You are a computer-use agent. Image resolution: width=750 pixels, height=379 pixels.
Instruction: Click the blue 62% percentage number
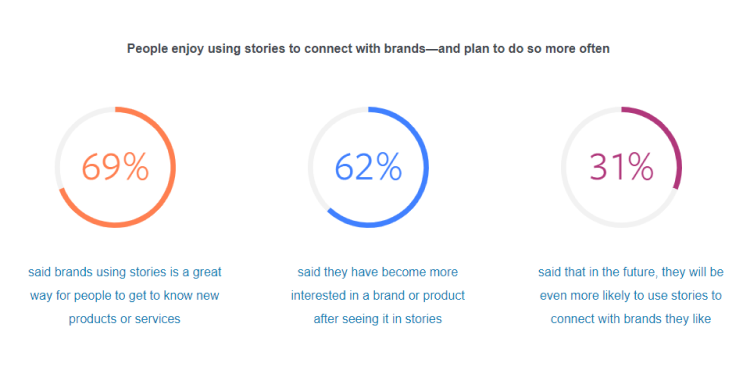click(368, 167)
